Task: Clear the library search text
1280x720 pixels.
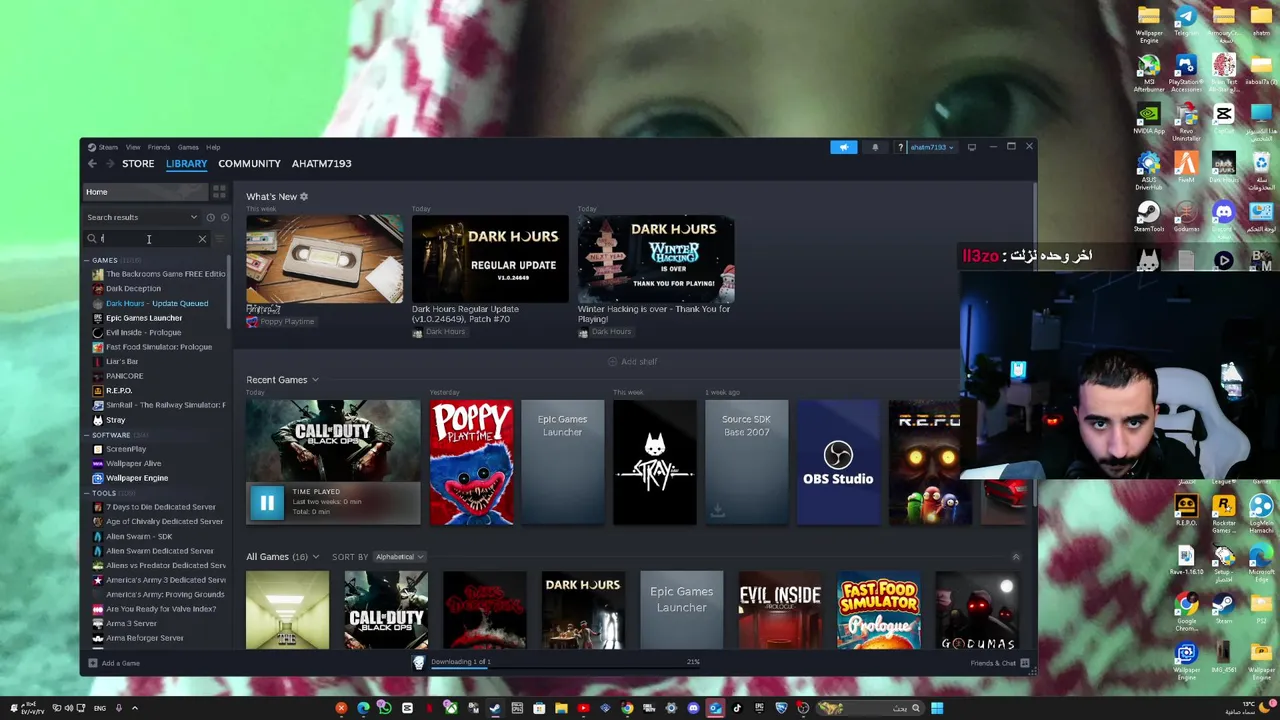Action: point(202,239)
